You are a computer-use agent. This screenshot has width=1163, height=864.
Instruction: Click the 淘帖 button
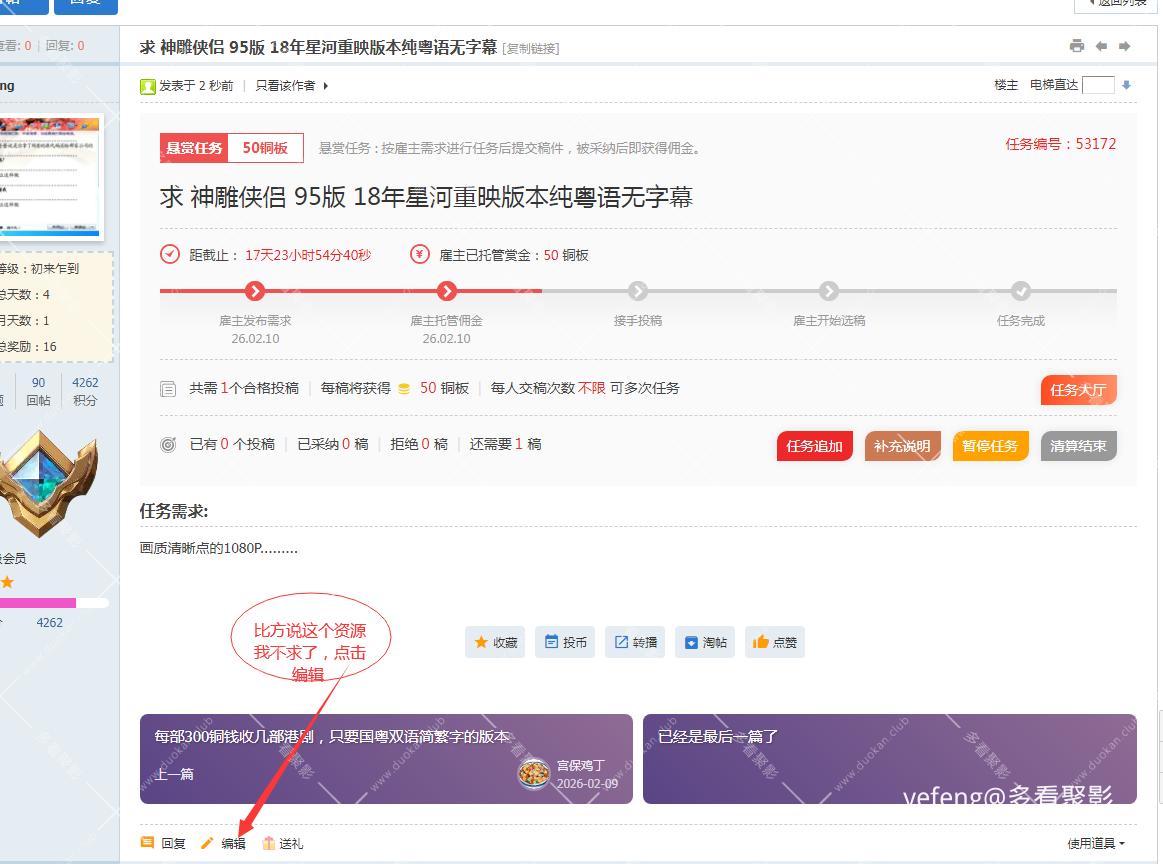(705, 642)
